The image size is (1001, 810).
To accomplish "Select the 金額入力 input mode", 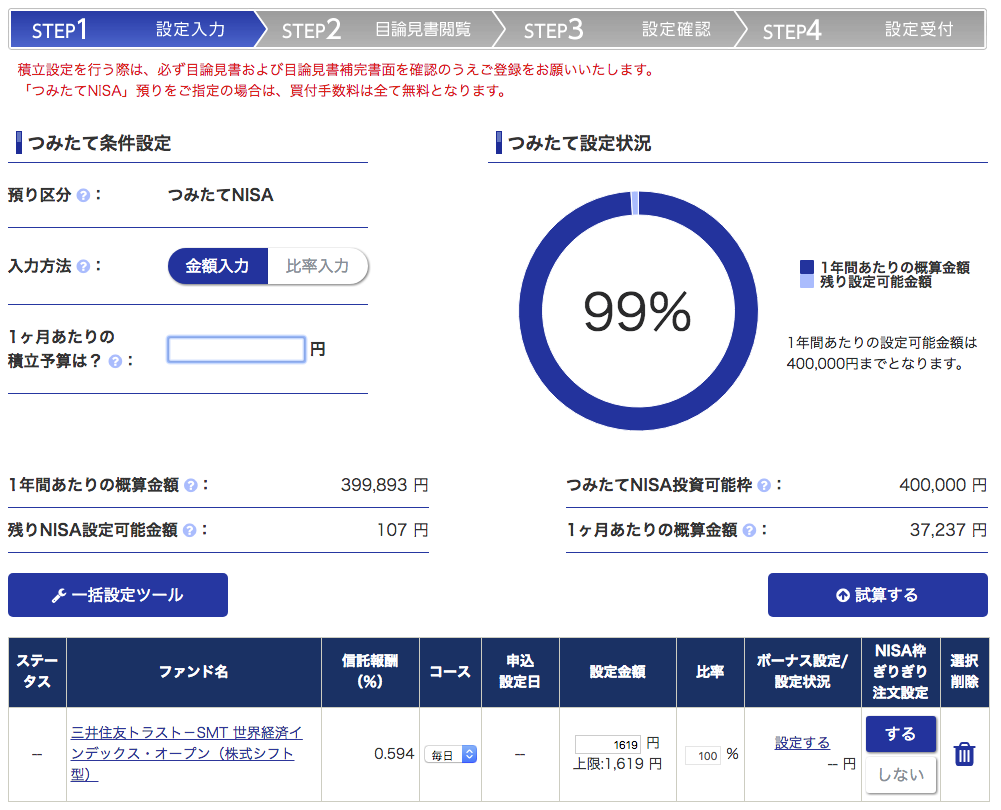I will tap(218, 266).
